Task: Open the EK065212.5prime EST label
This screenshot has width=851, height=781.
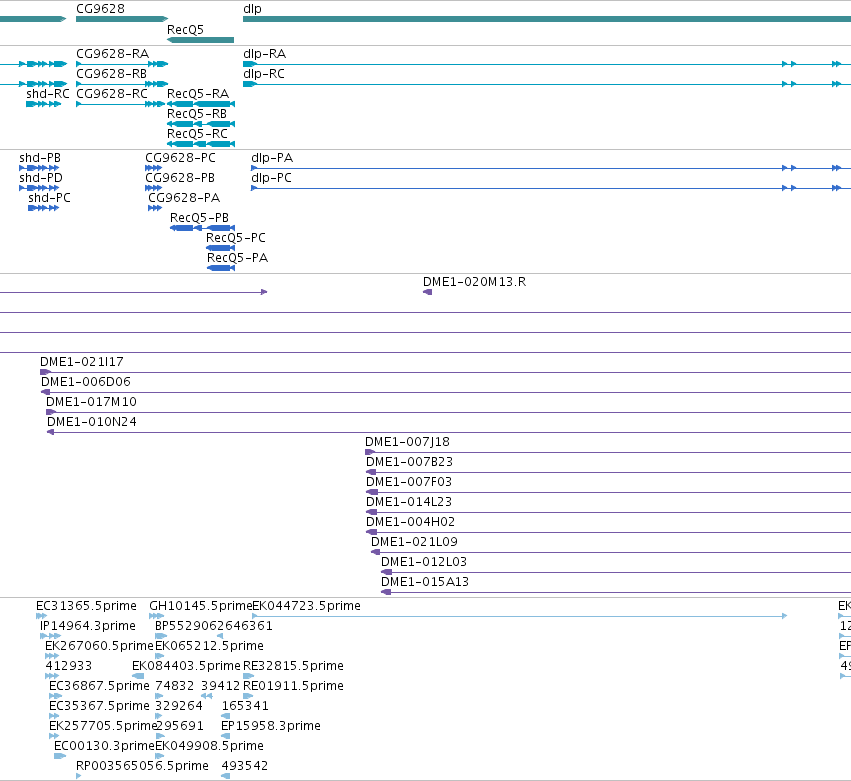Action: [209, 646]
